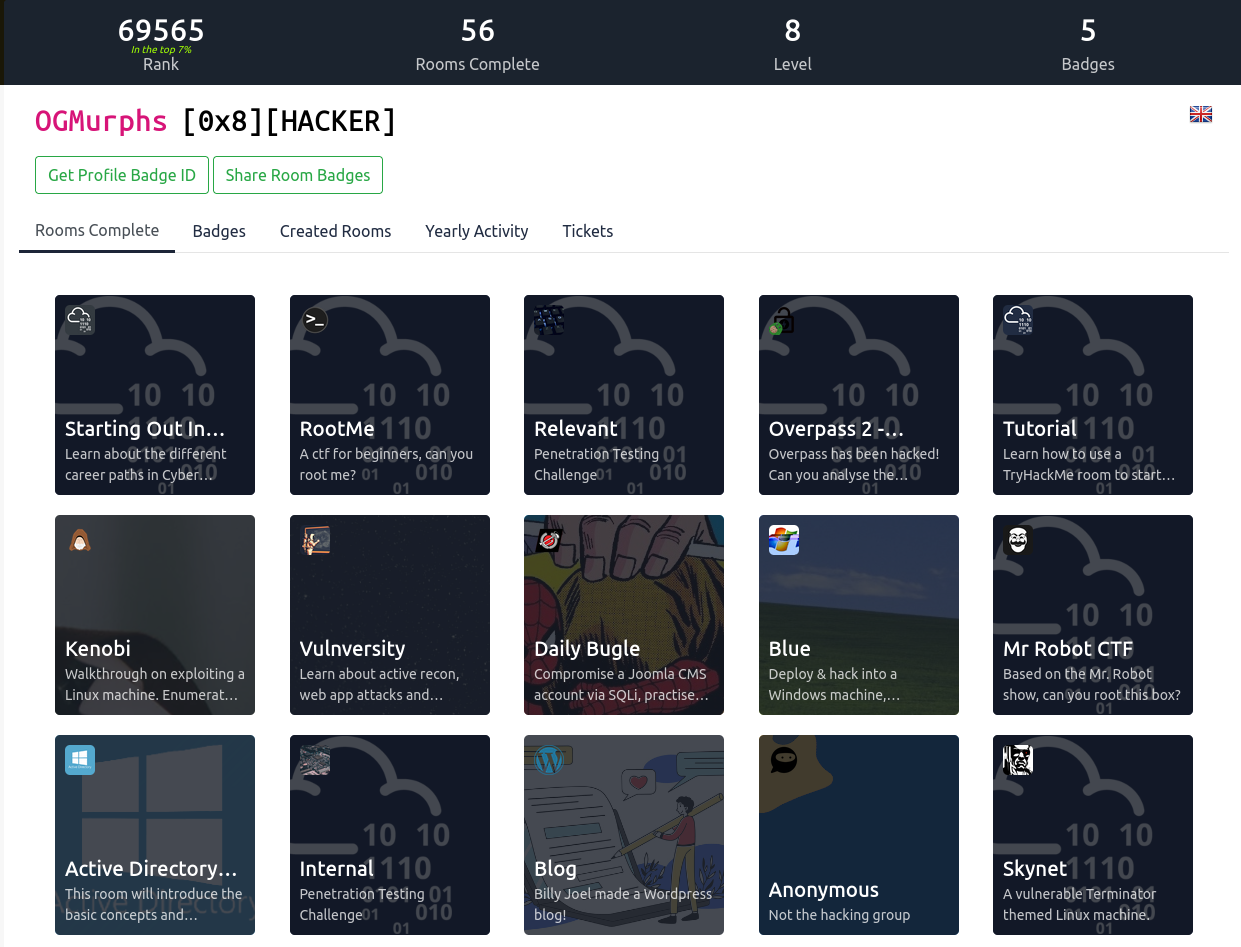Open the Relevant room title
This screenshot has width=1241, height=947.
point(576,429)
